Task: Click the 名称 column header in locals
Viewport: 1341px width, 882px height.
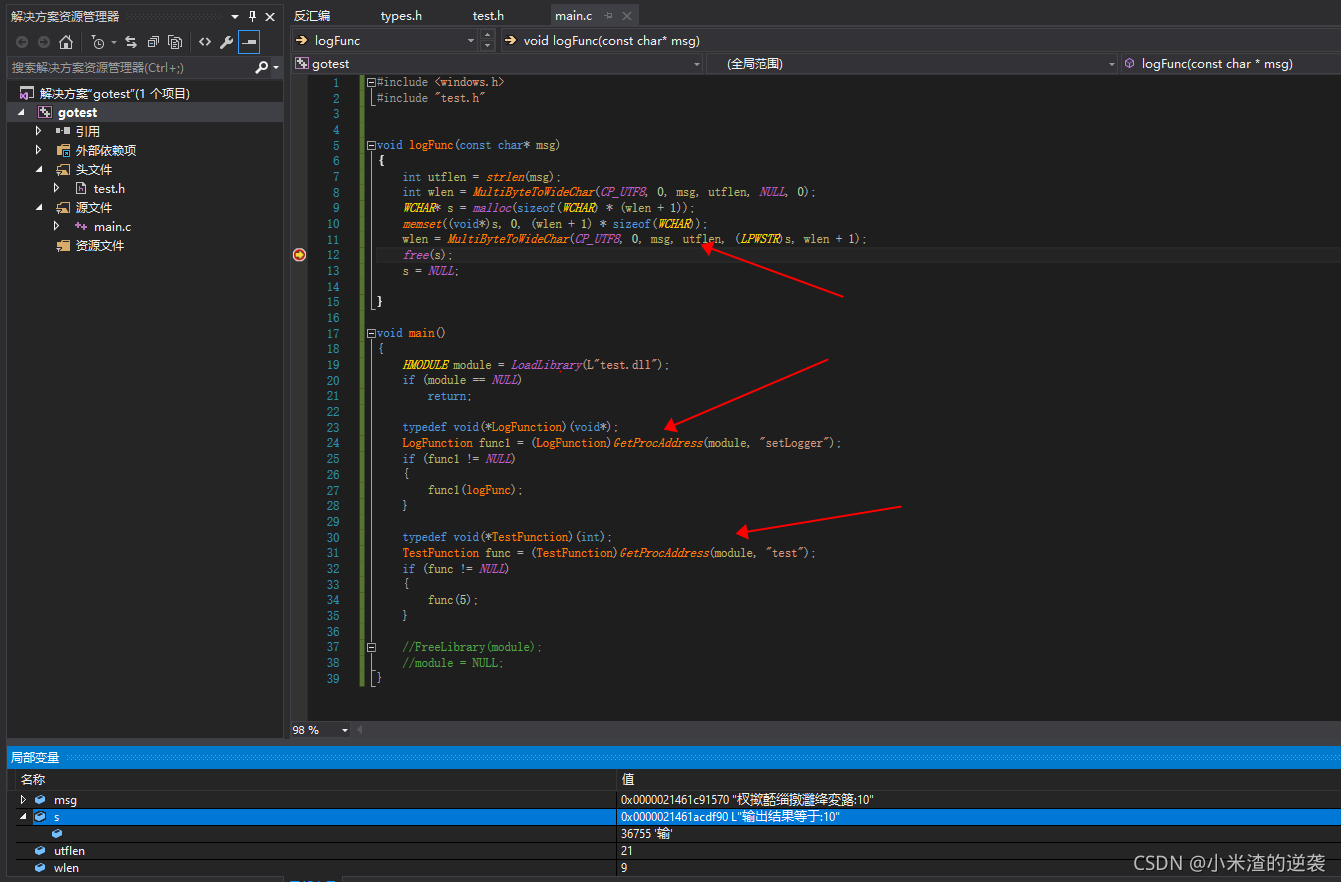Action: click(316, 779)
